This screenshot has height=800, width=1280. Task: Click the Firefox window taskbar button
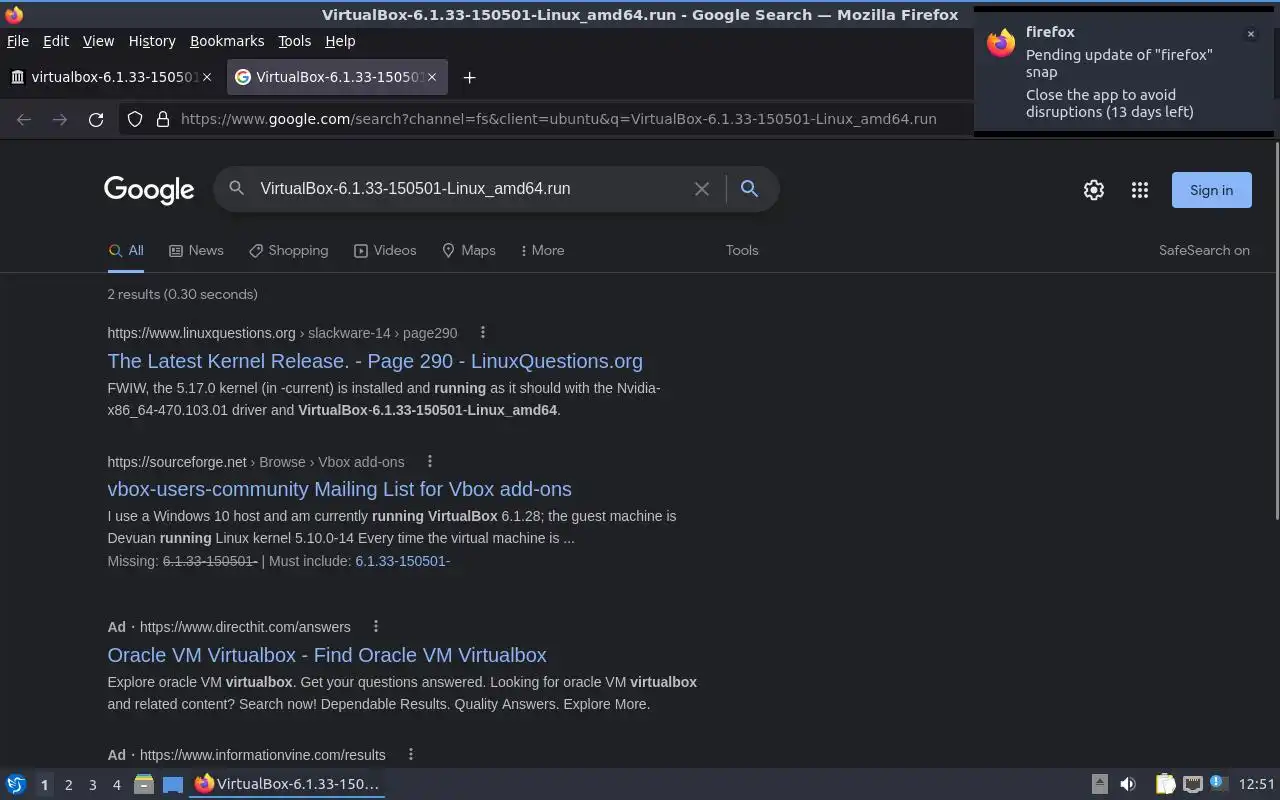287,784
